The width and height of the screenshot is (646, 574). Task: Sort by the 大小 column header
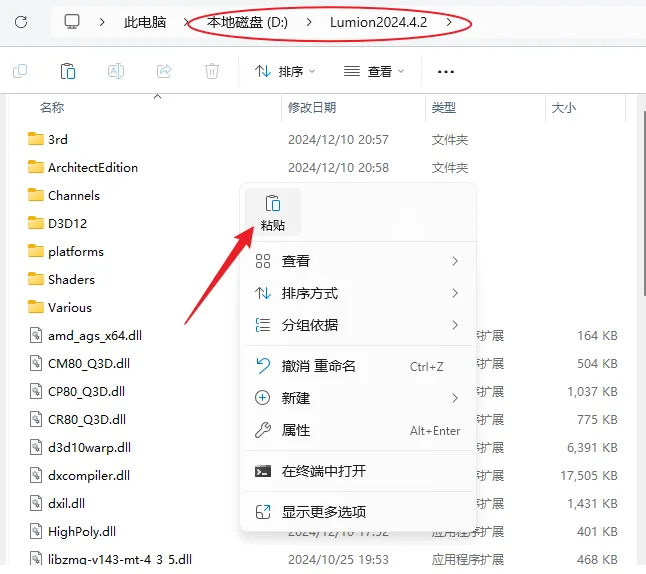(x=564, y=108)
